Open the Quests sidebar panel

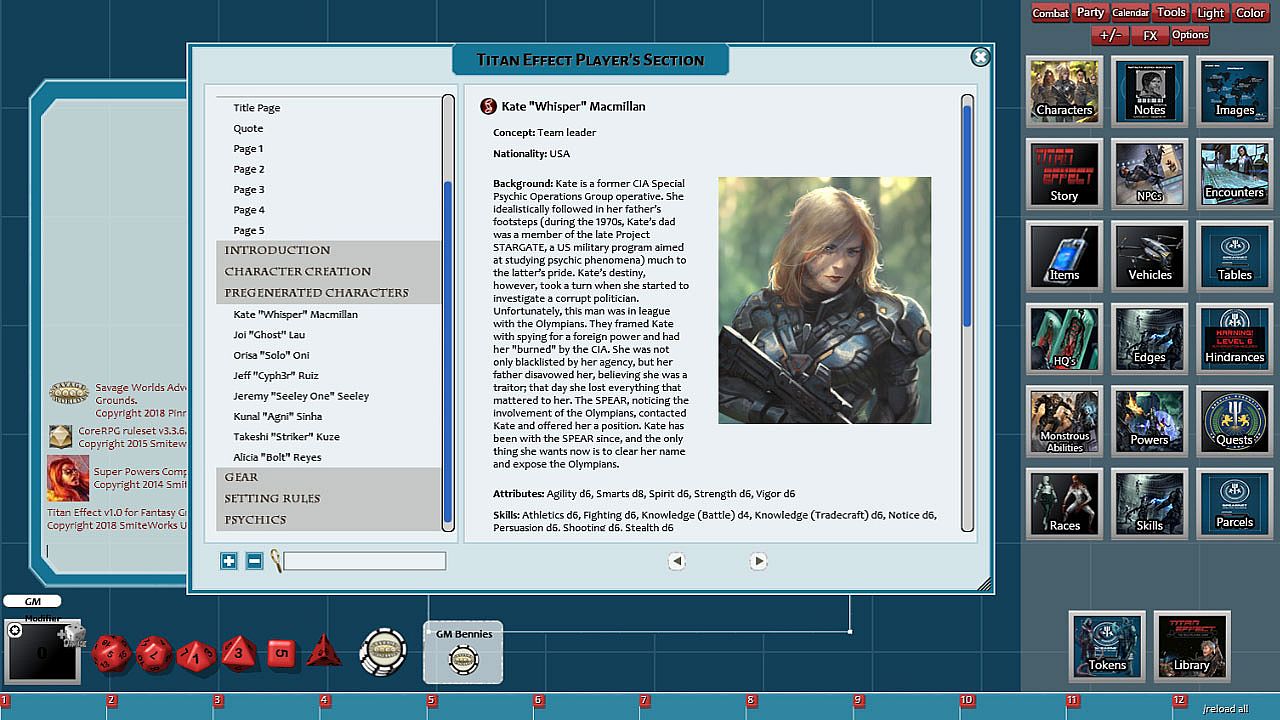(x=1235, y=421)
